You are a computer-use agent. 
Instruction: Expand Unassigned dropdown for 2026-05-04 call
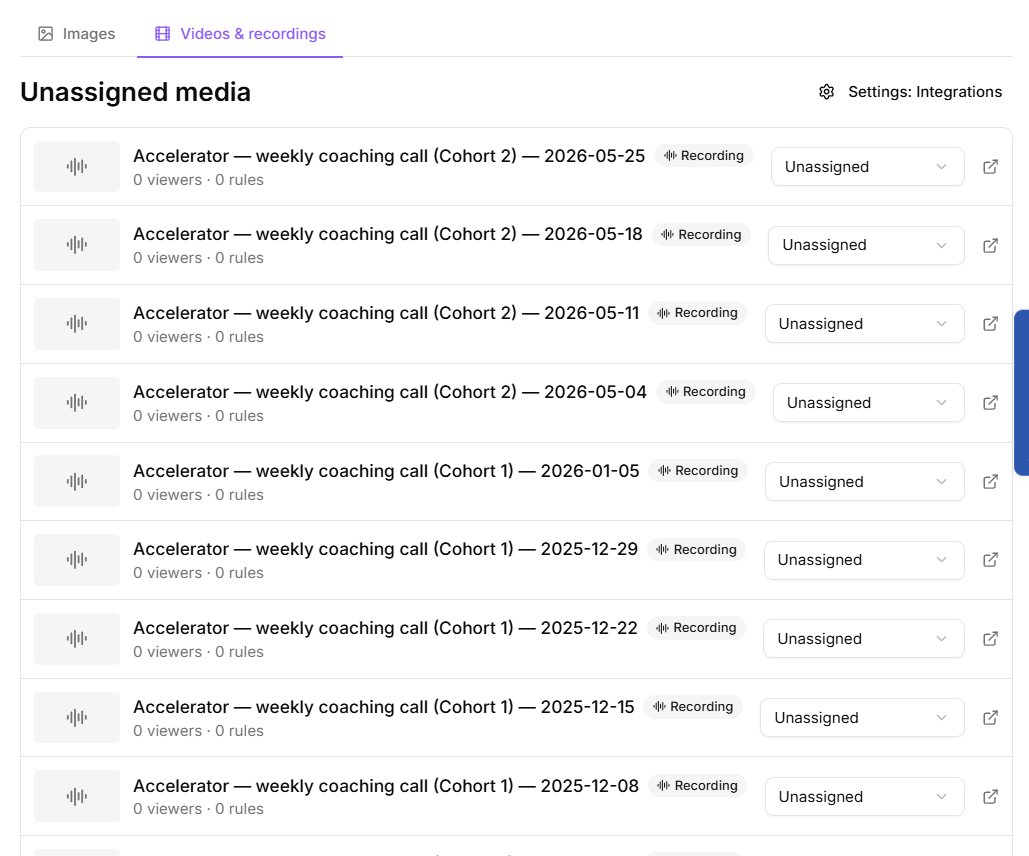(869, 402)
